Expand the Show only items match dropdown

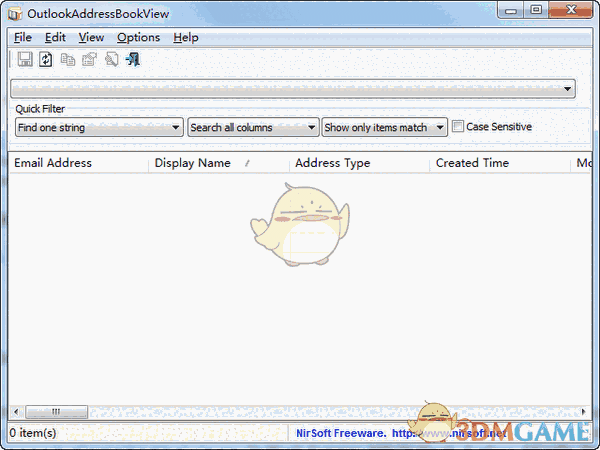coord(385,127)
